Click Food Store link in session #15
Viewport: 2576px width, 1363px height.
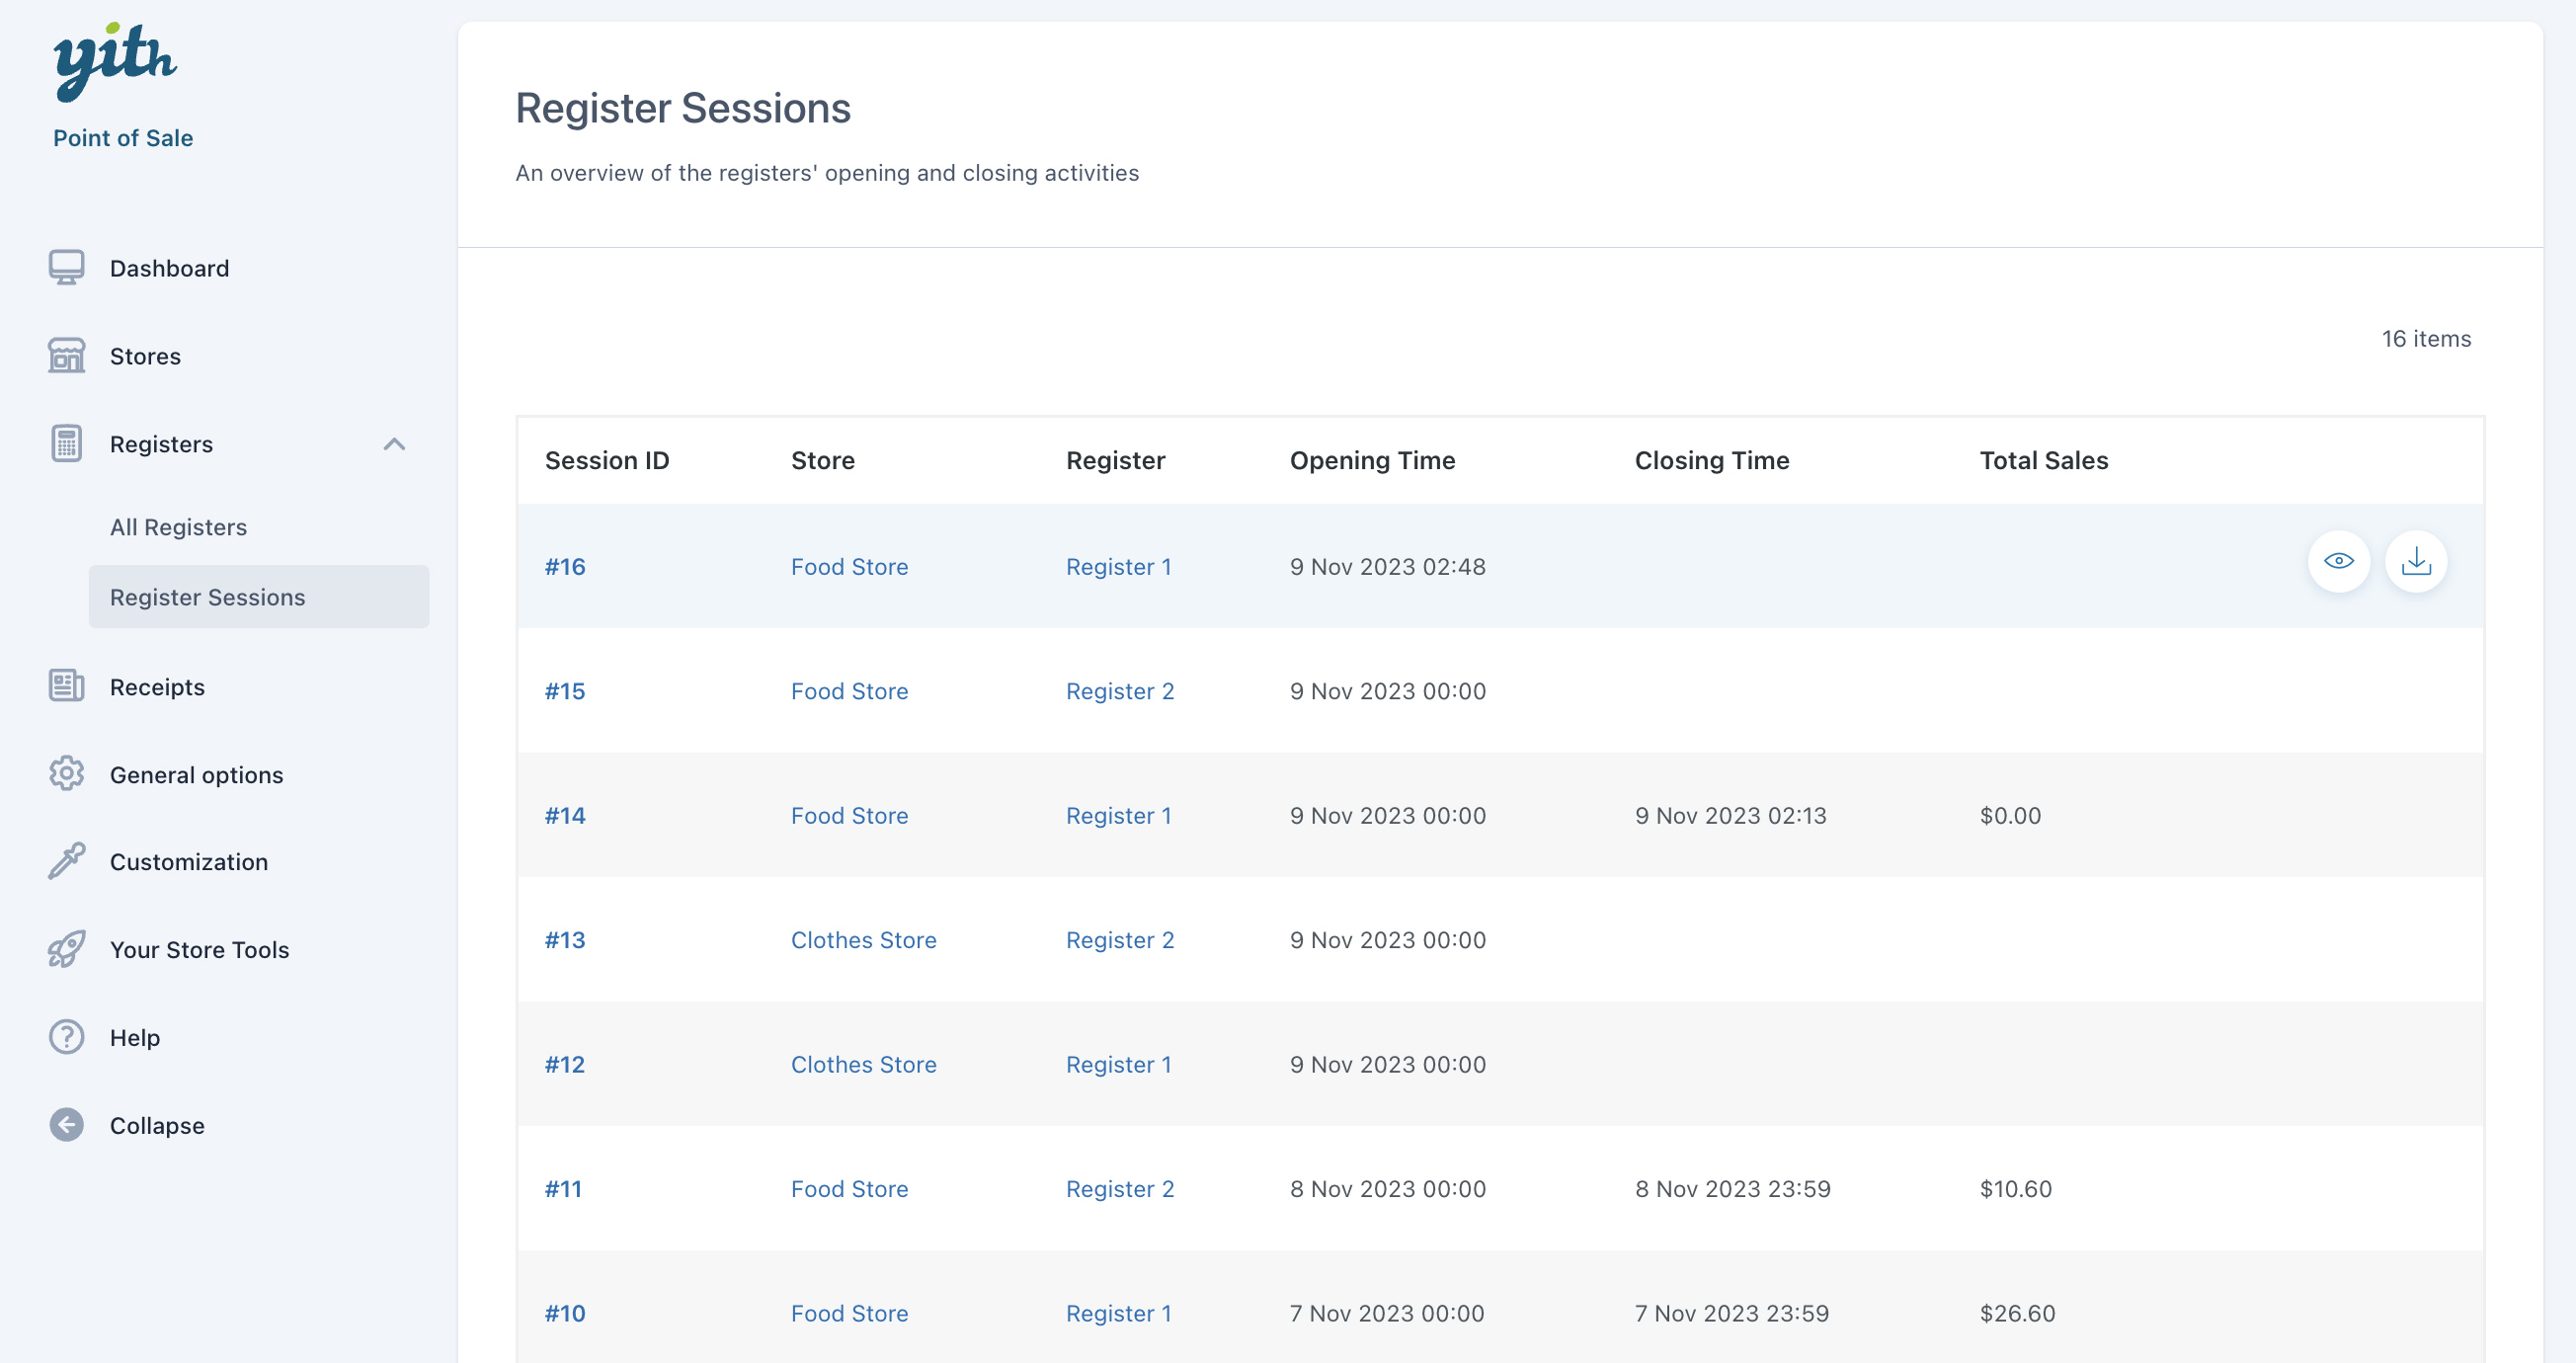pyautogui.click(x=849, y=691)
